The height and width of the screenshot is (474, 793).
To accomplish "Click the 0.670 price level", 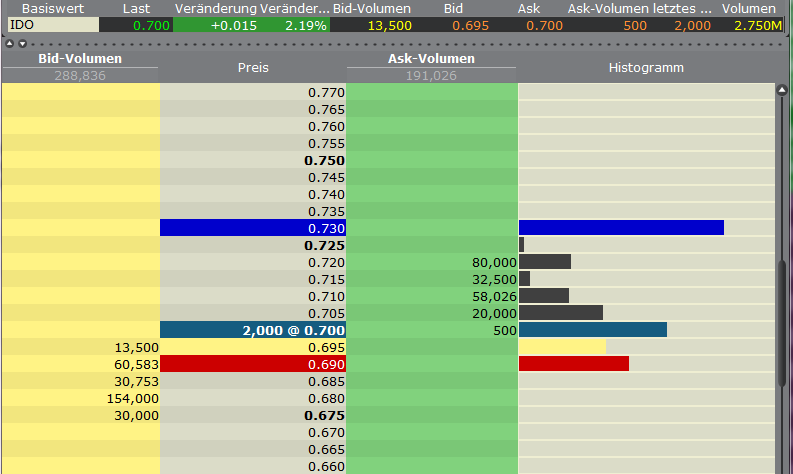I will click(x=326, y=433).
